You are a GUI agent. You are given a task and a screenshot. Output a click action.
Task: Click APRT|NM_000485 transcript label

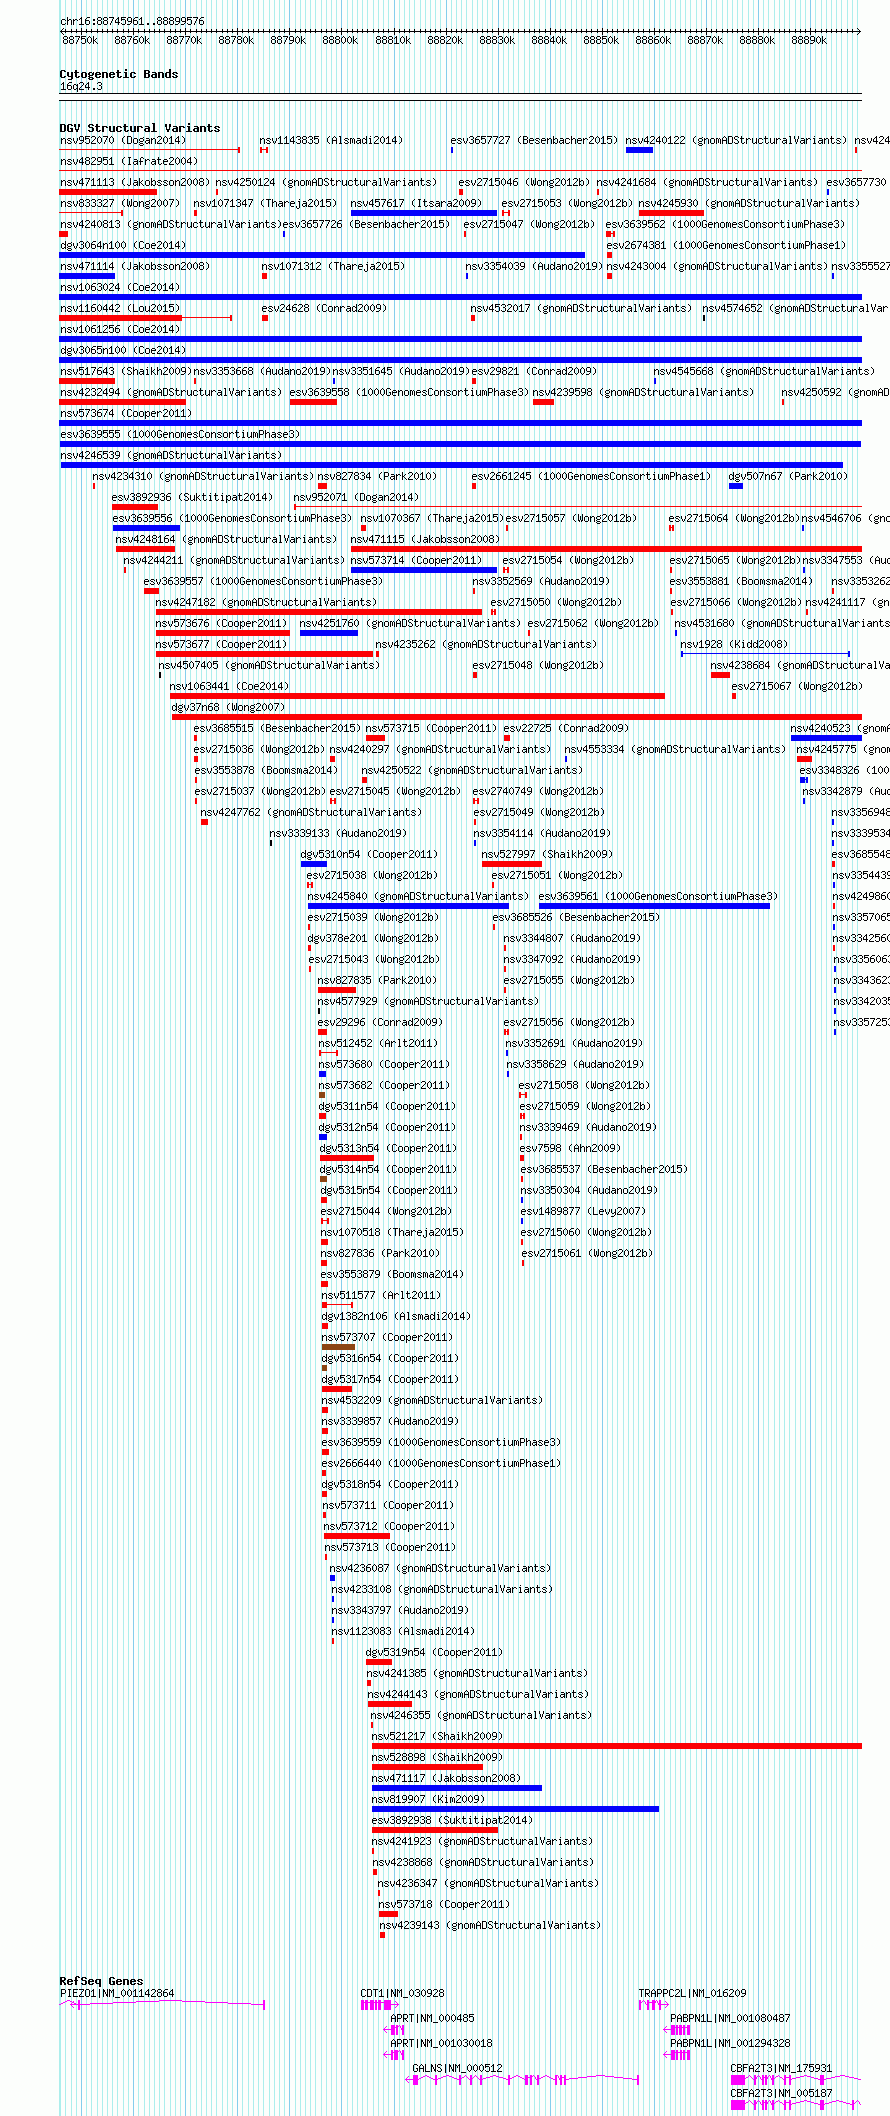tap(432, 2018)
